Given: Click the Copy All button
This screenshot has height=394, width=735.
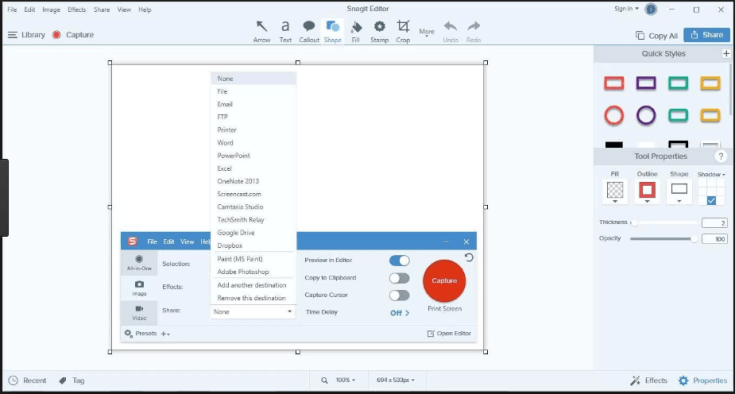Looking at the screenshot, I should coord(657,36).
